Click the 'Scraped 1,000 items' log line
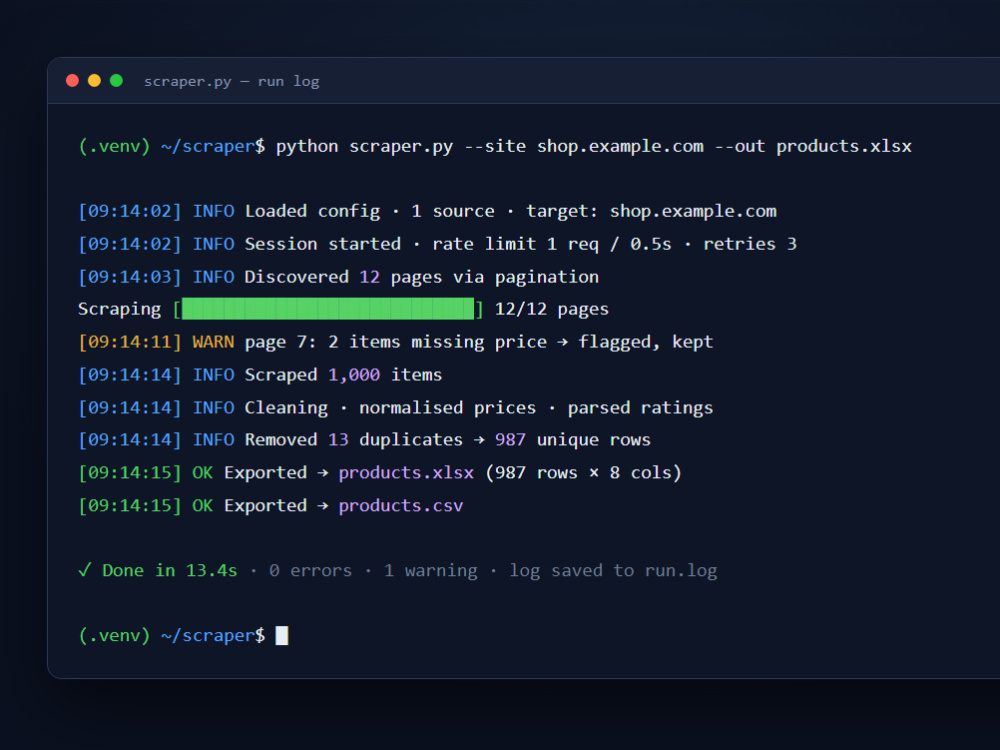 point(260,374)
